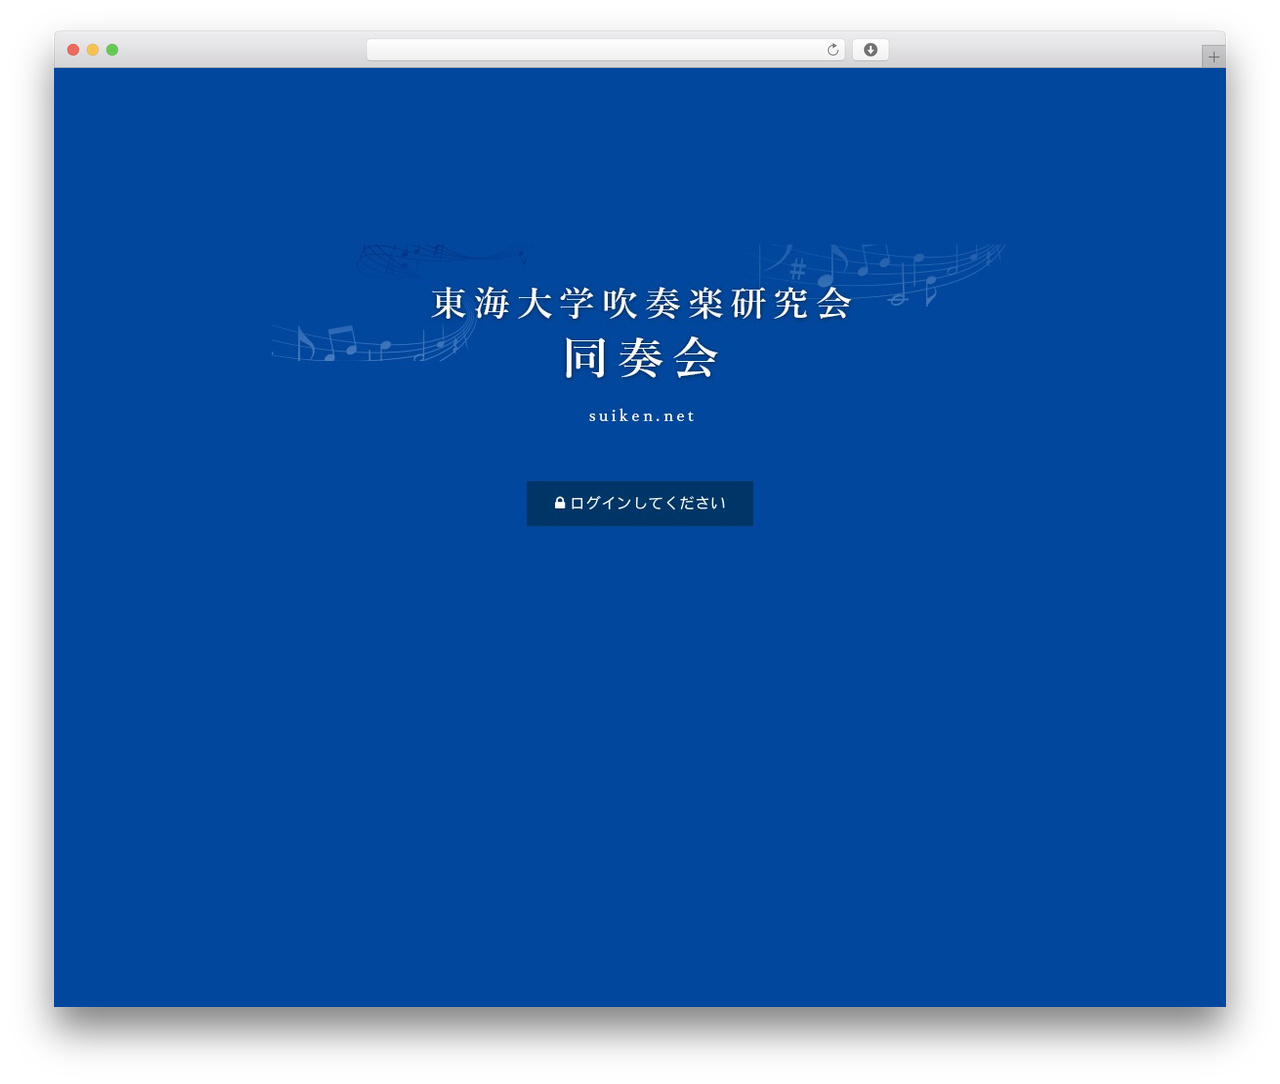Click the 同奏会 heading
This screenshot has width=1280, height=1084.
click(641, 358)
